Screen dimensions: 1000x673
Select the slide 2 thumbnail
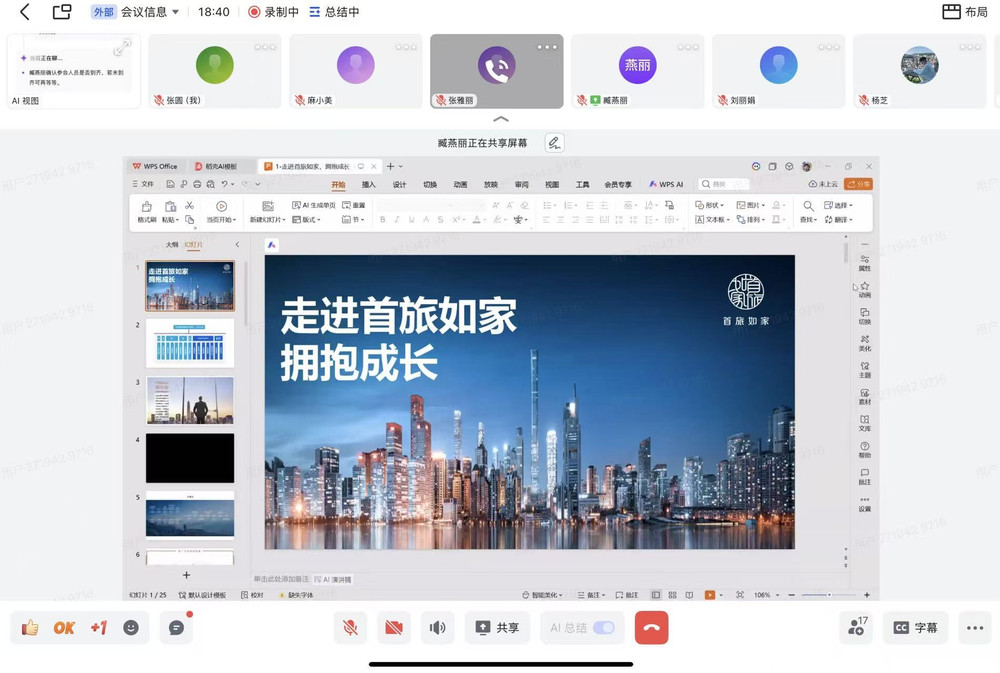190,343
